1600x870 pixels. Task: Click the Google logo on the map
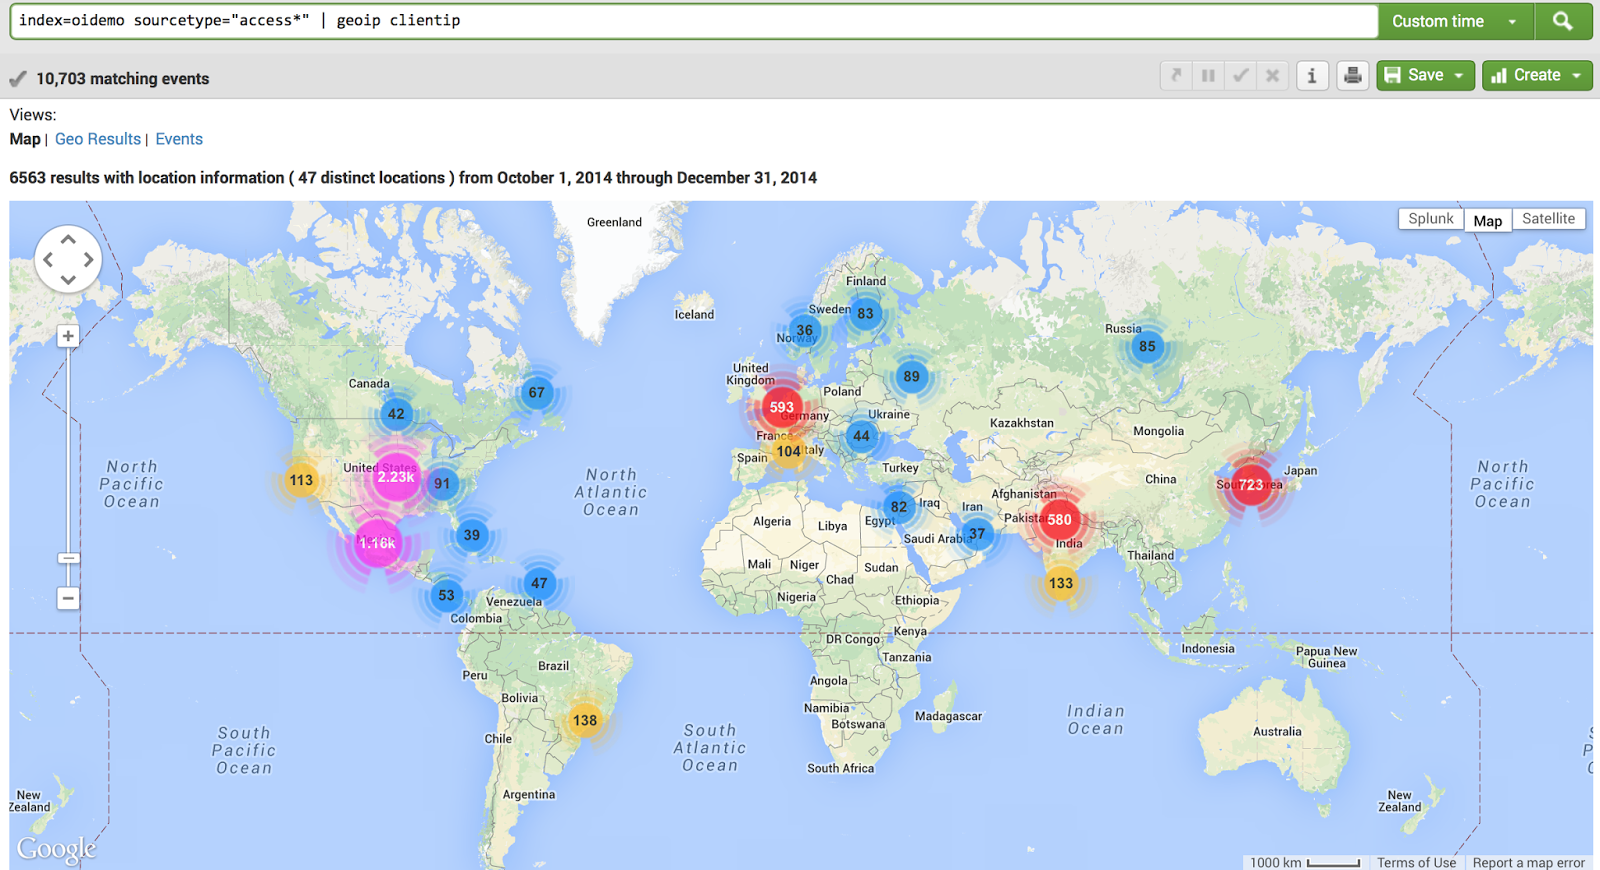(57, 849)
